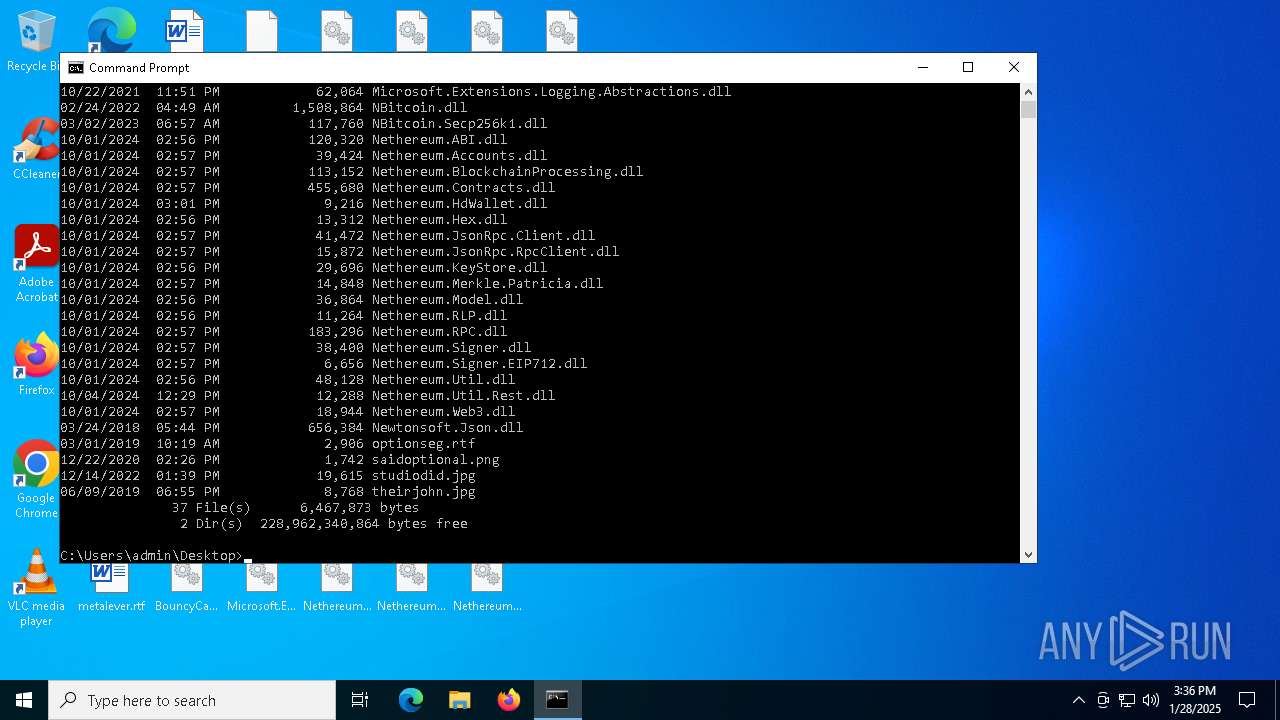Click the Nethereum.Util.Rest.dll entry
The height and width of the screenshot is (720, 1280).
pyautogui.click(x=464, y=396)
